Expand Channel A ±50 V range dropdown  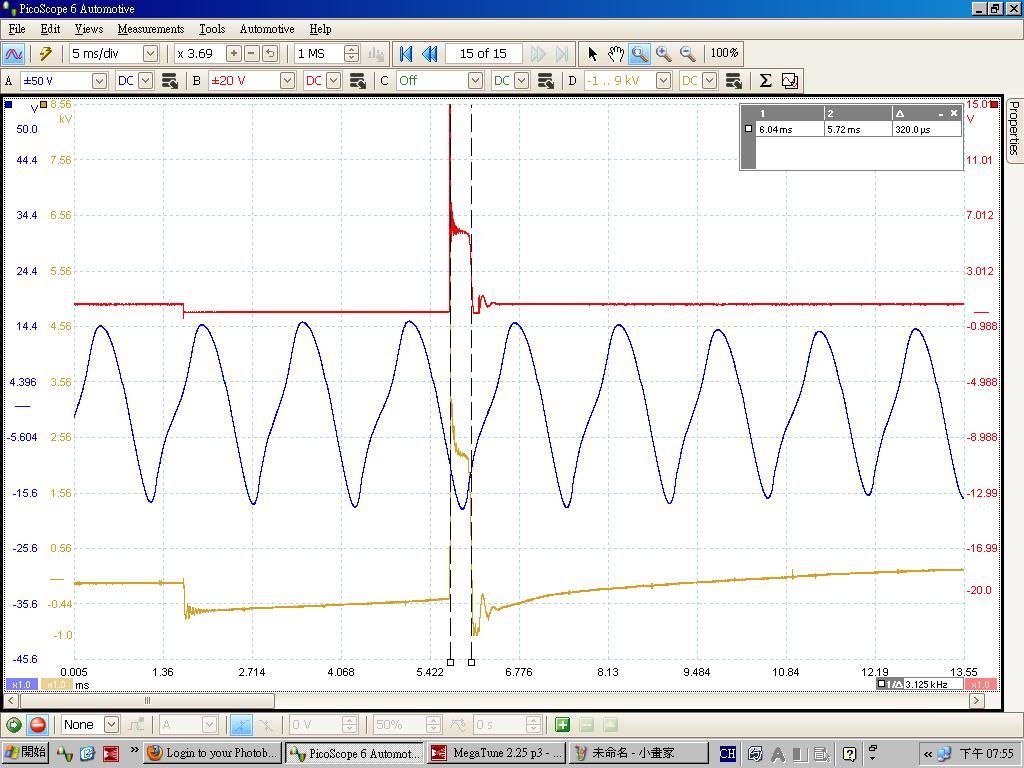click(99, 81)
